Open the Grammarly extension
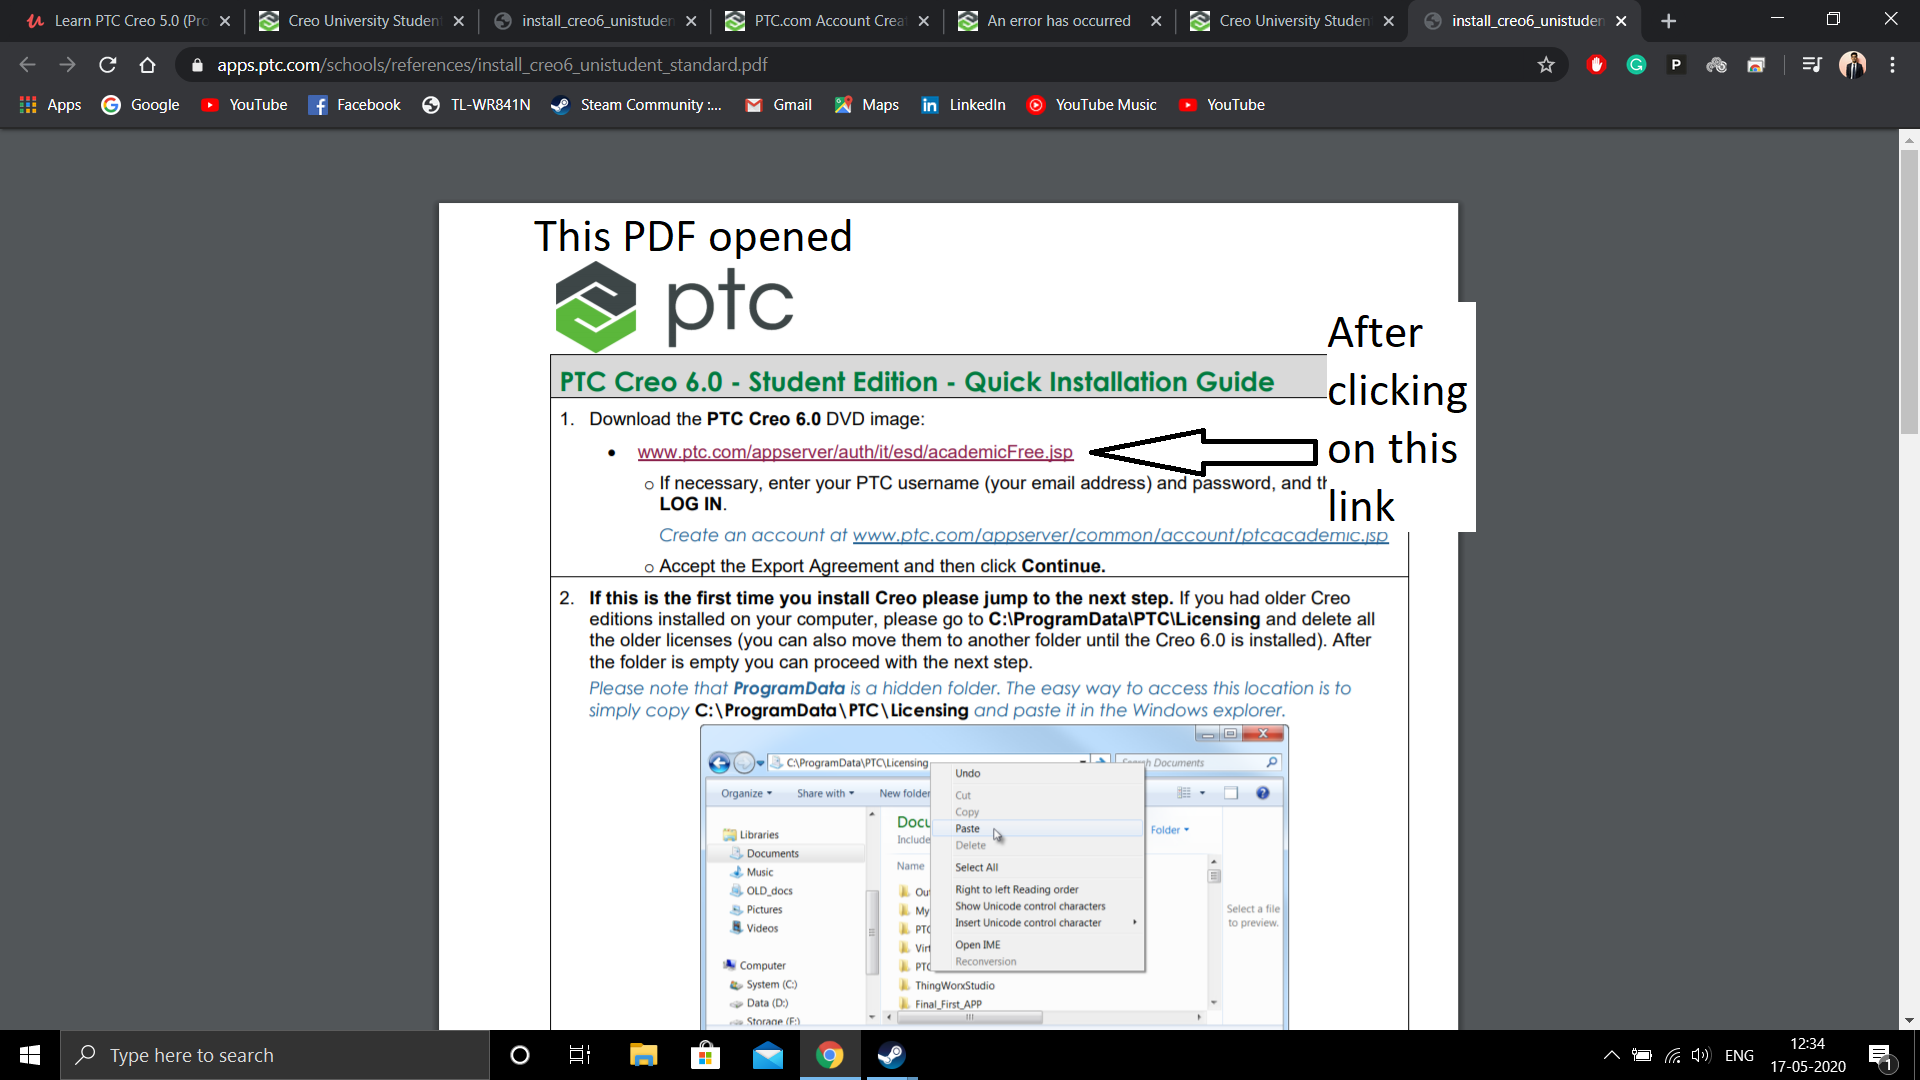Viewport: 1920px width, 1080px height. (x=1636, y=64)
